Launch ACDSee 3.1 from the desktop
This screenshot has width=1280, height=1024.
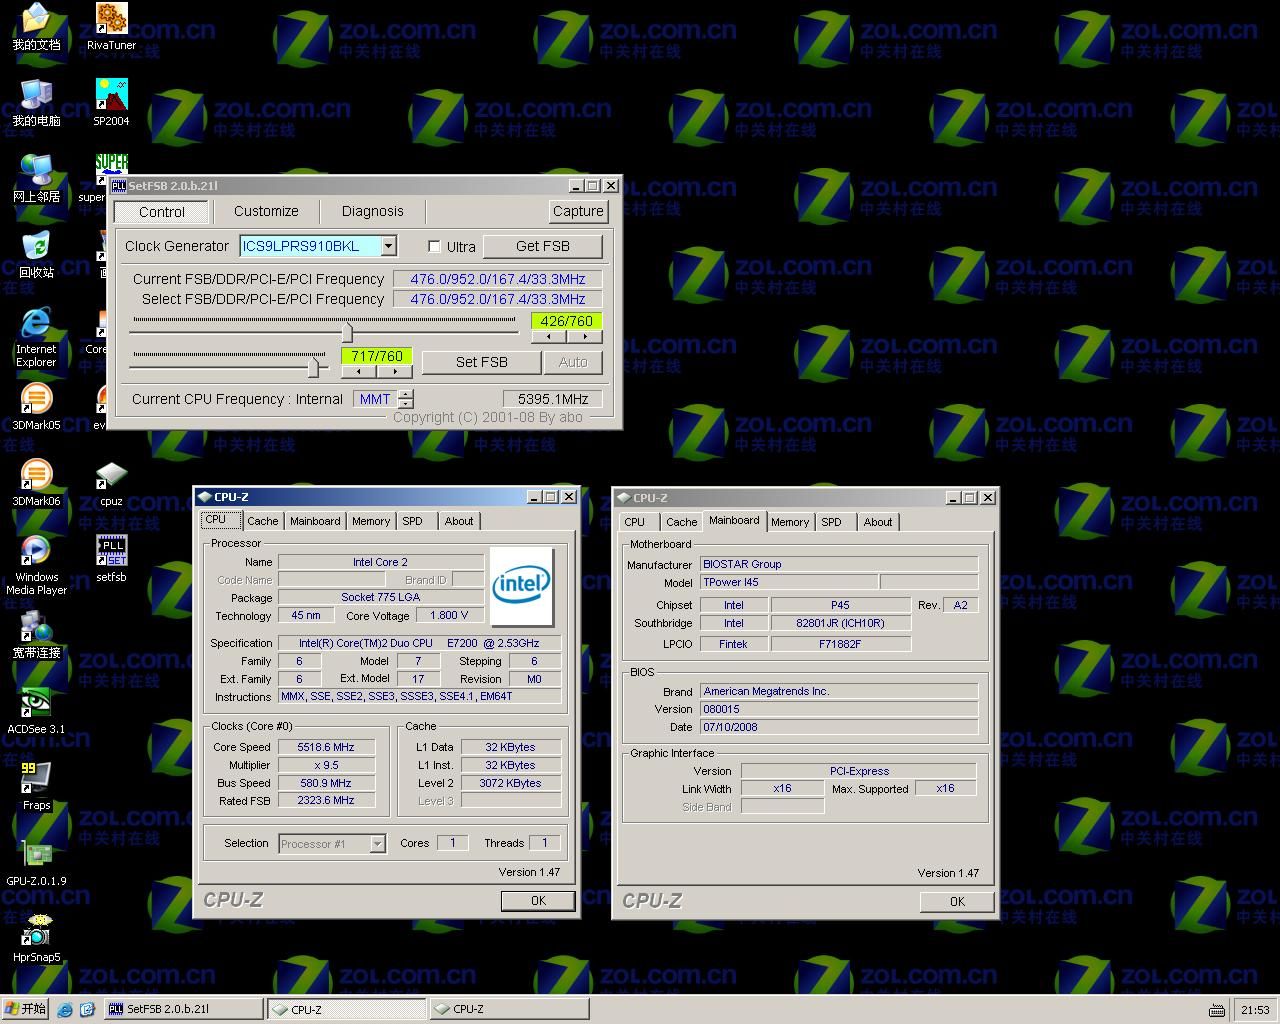pos(36,711)
